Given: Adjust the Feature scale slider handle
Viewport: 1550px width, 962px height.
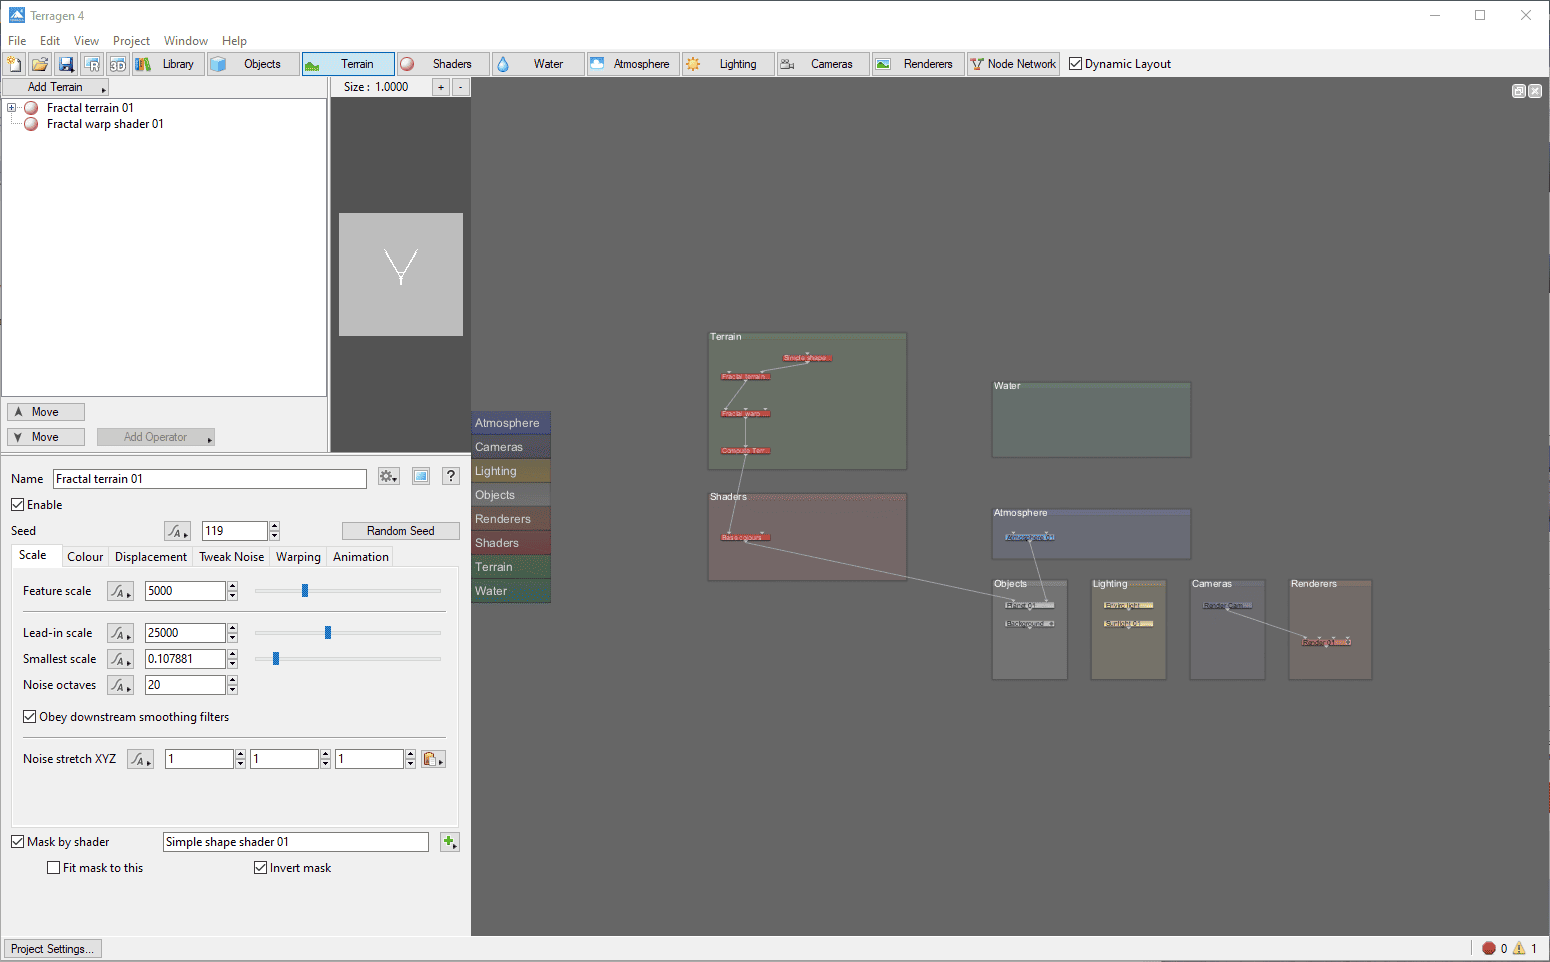Looking at the screenshot, I should pos(305,591).
